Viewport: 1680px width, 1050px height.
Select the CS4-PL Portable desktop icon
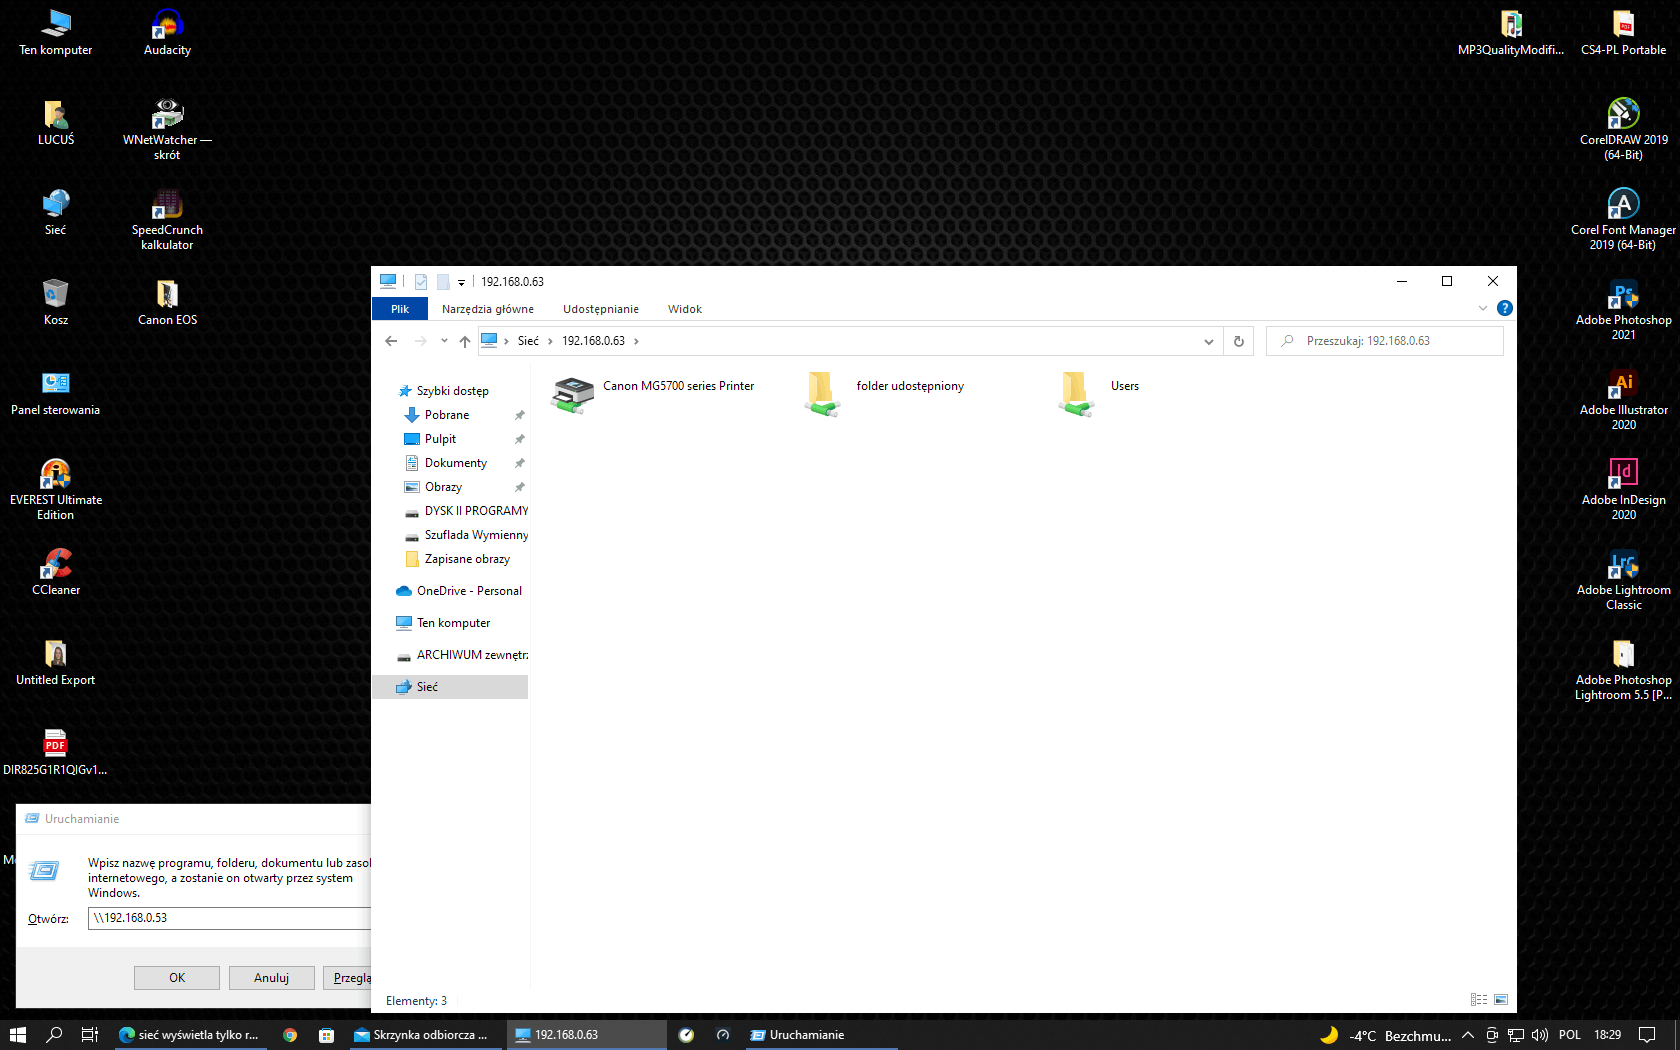pyautogui.click(x=1624, y=33)
